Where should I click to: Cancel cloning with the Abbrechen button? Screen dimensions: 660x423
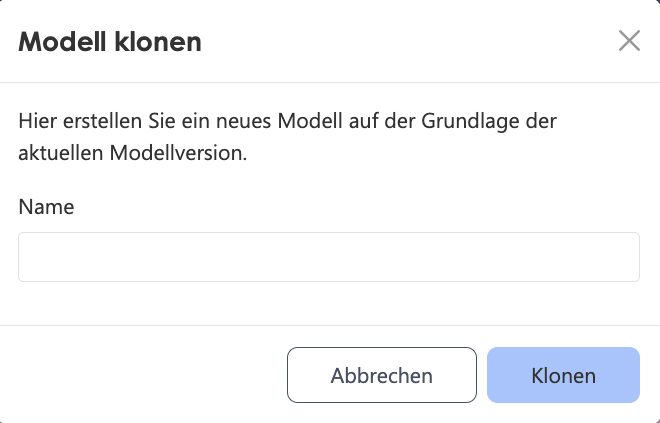[x=382, y=375]
